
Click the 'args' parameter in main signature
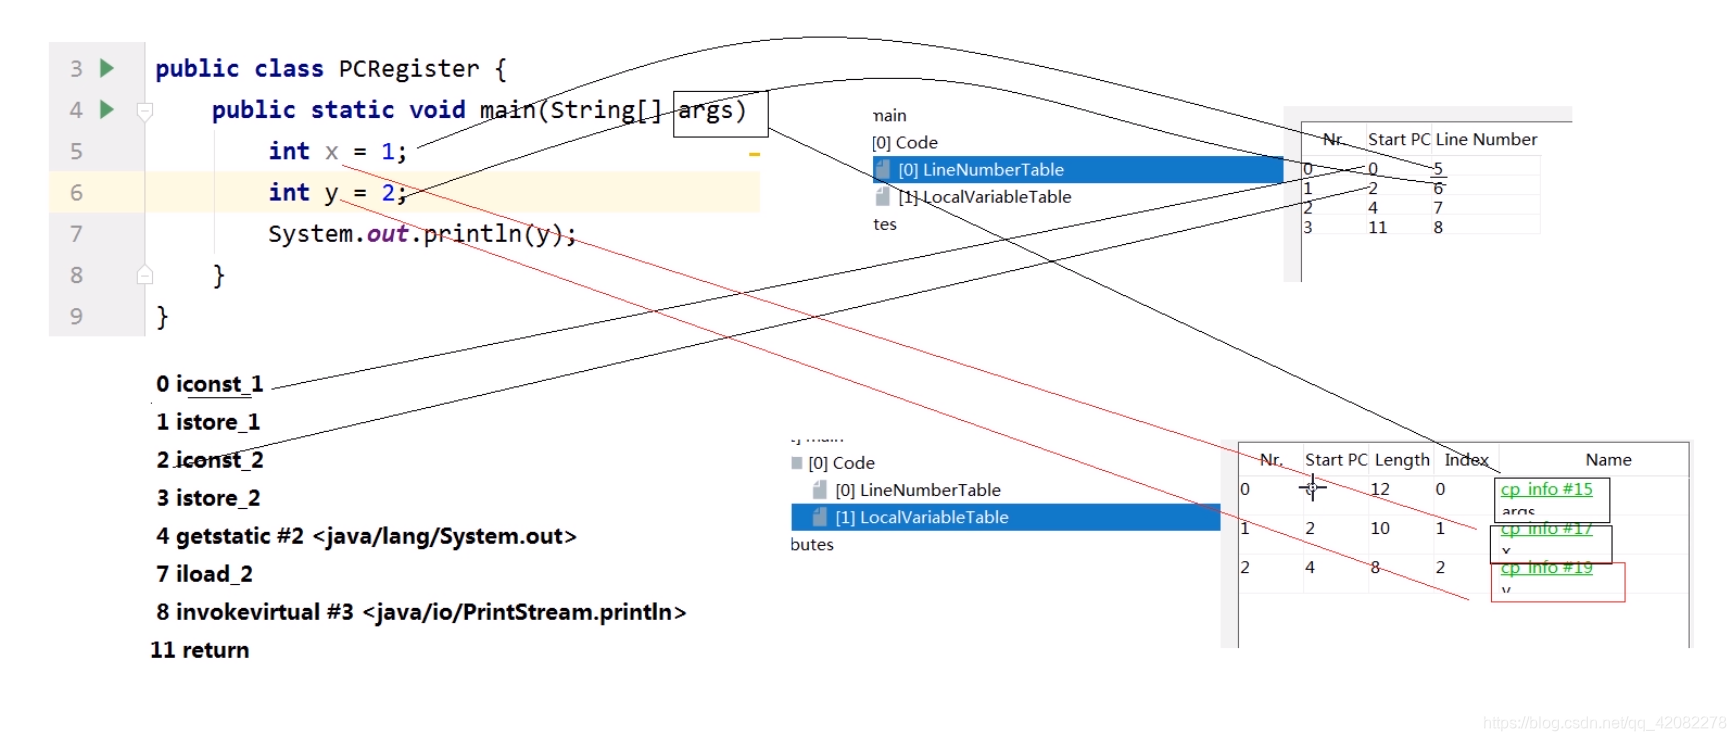(705, 110)
